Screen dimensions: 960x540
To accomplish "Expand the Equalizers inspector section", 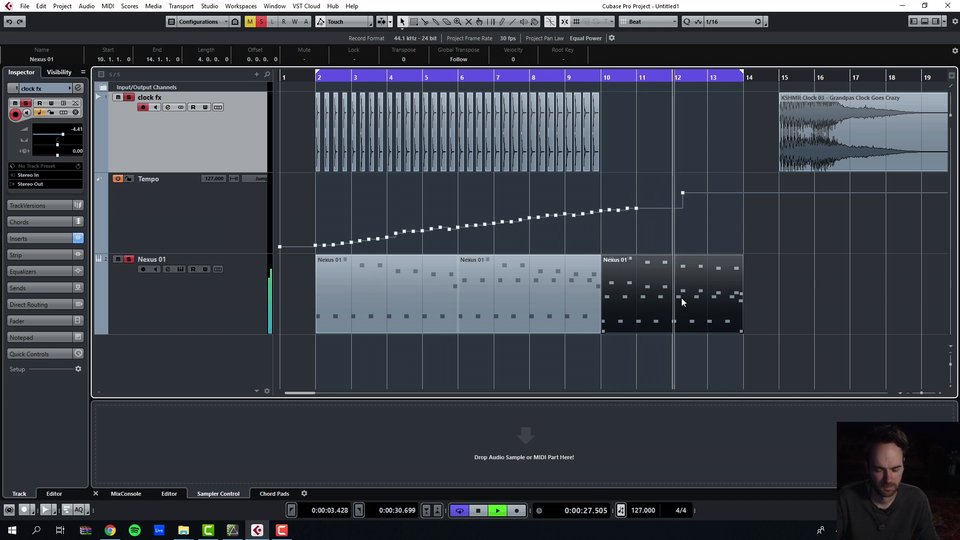I will tap(45, 271).
